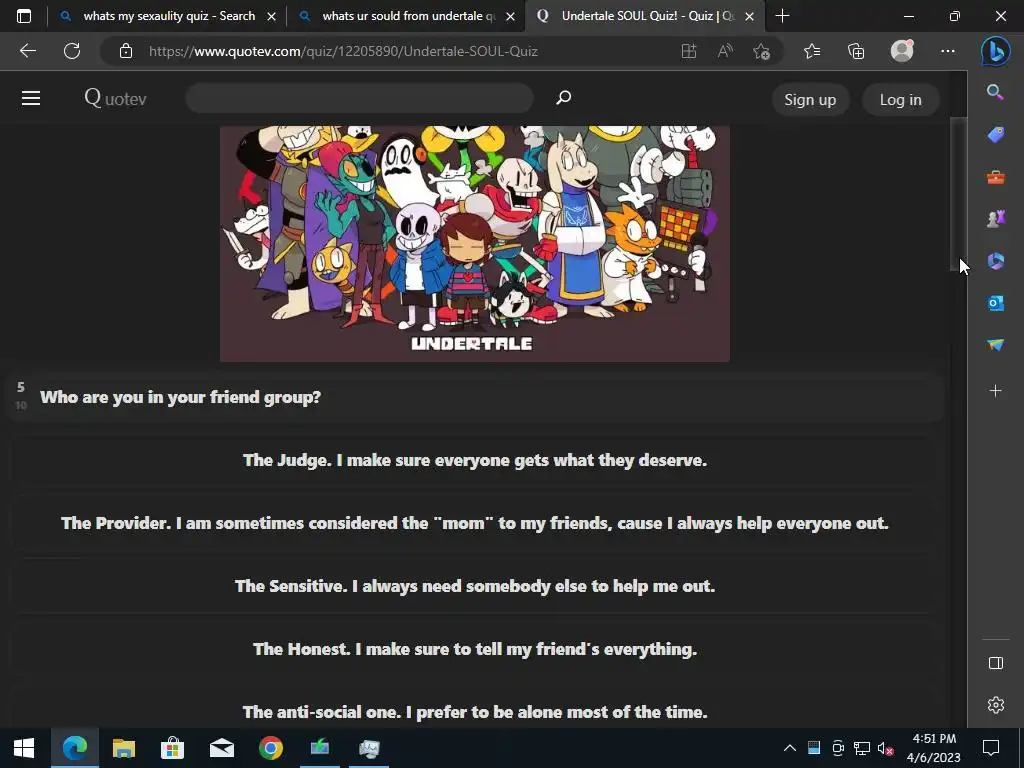Image resolution: width=1024 pixels, height=768 pixels.
Task: Open the Windows Start menu
Action: (24, 748)
